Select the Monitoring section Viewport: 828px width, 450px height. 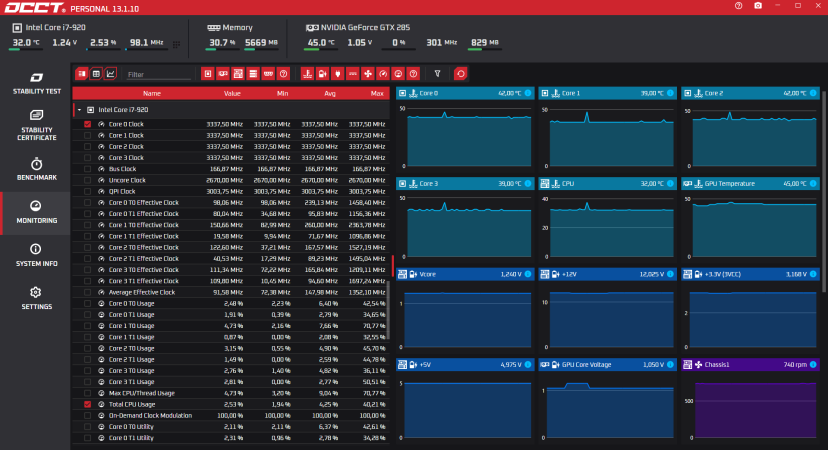(36, 212)
